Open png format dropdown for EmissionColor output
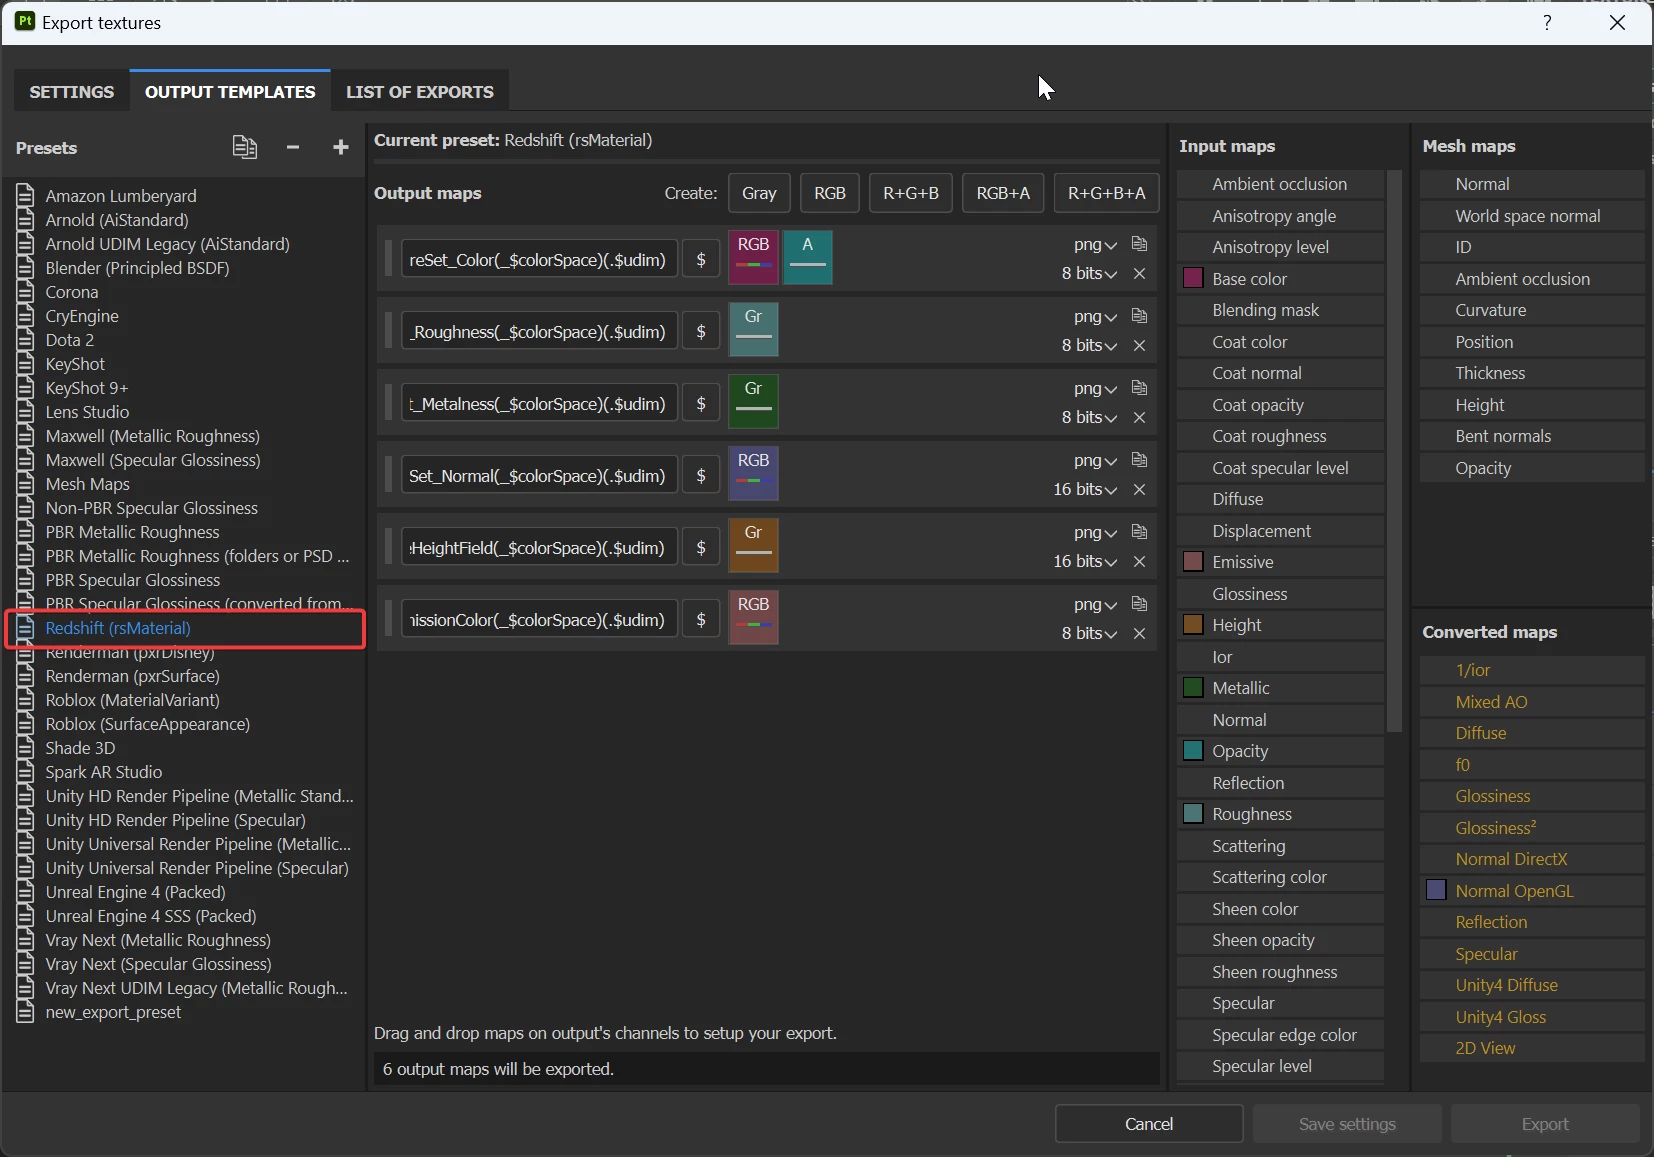Viewport: 1654px width, 1157px height. (1095, 605)
